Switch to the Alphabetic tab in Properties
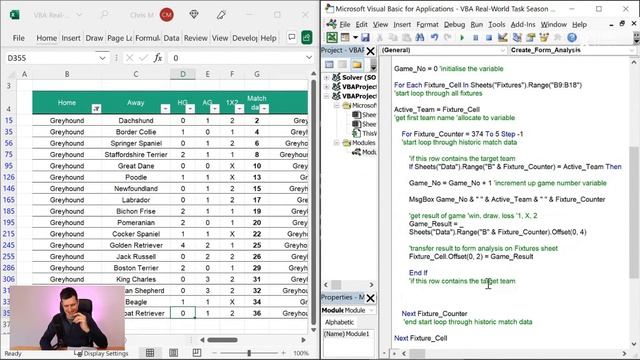Image resolution: width=640 pixels, height=360 pixels. 339,322
